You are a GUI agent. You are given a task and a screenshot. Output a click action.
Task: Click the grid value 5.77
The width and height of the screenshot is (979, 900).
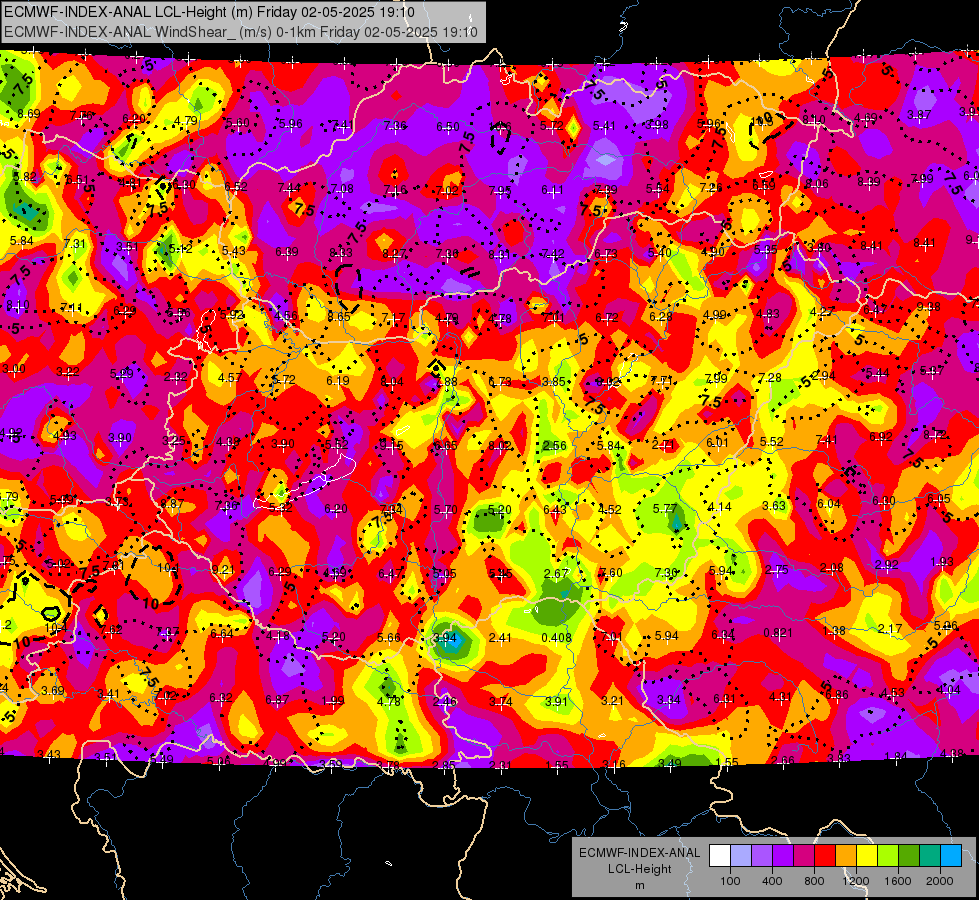tap(665, 509)
